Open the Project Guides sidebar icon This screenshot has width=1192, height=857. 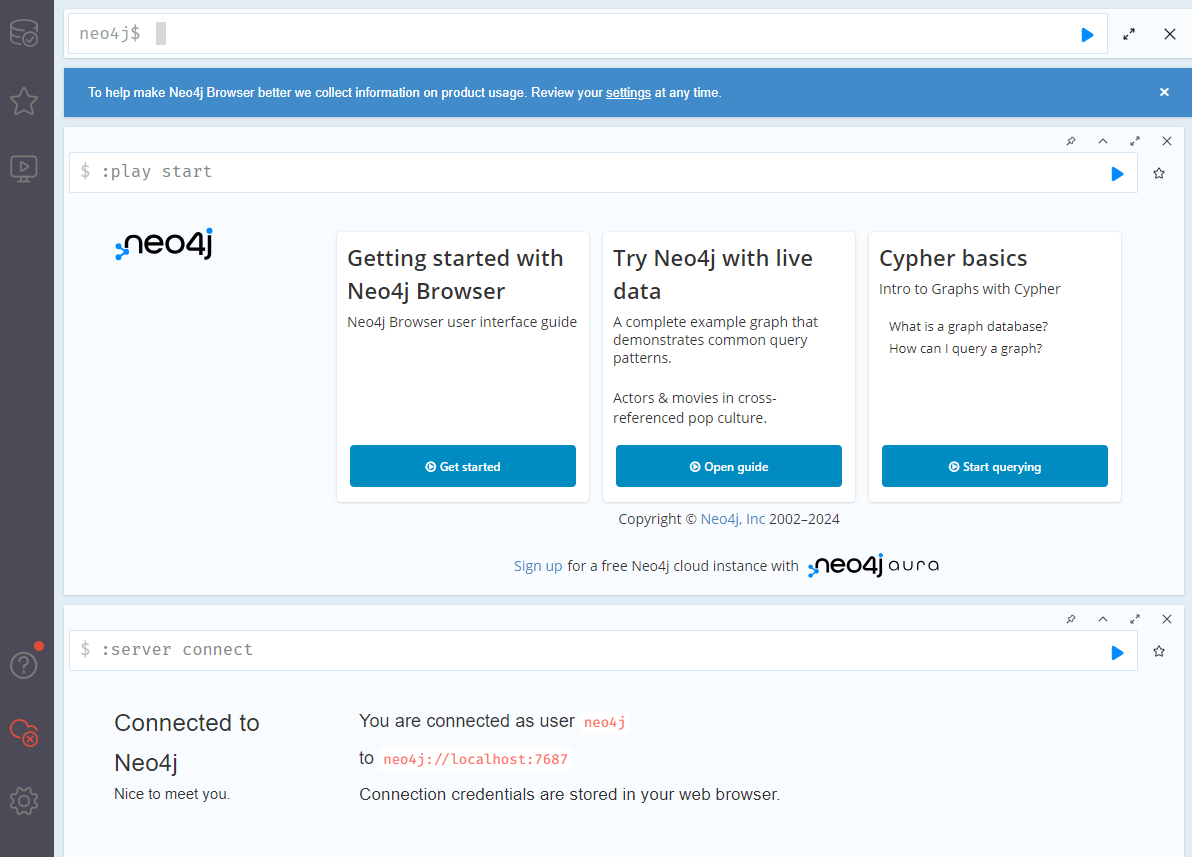[24, 168]
